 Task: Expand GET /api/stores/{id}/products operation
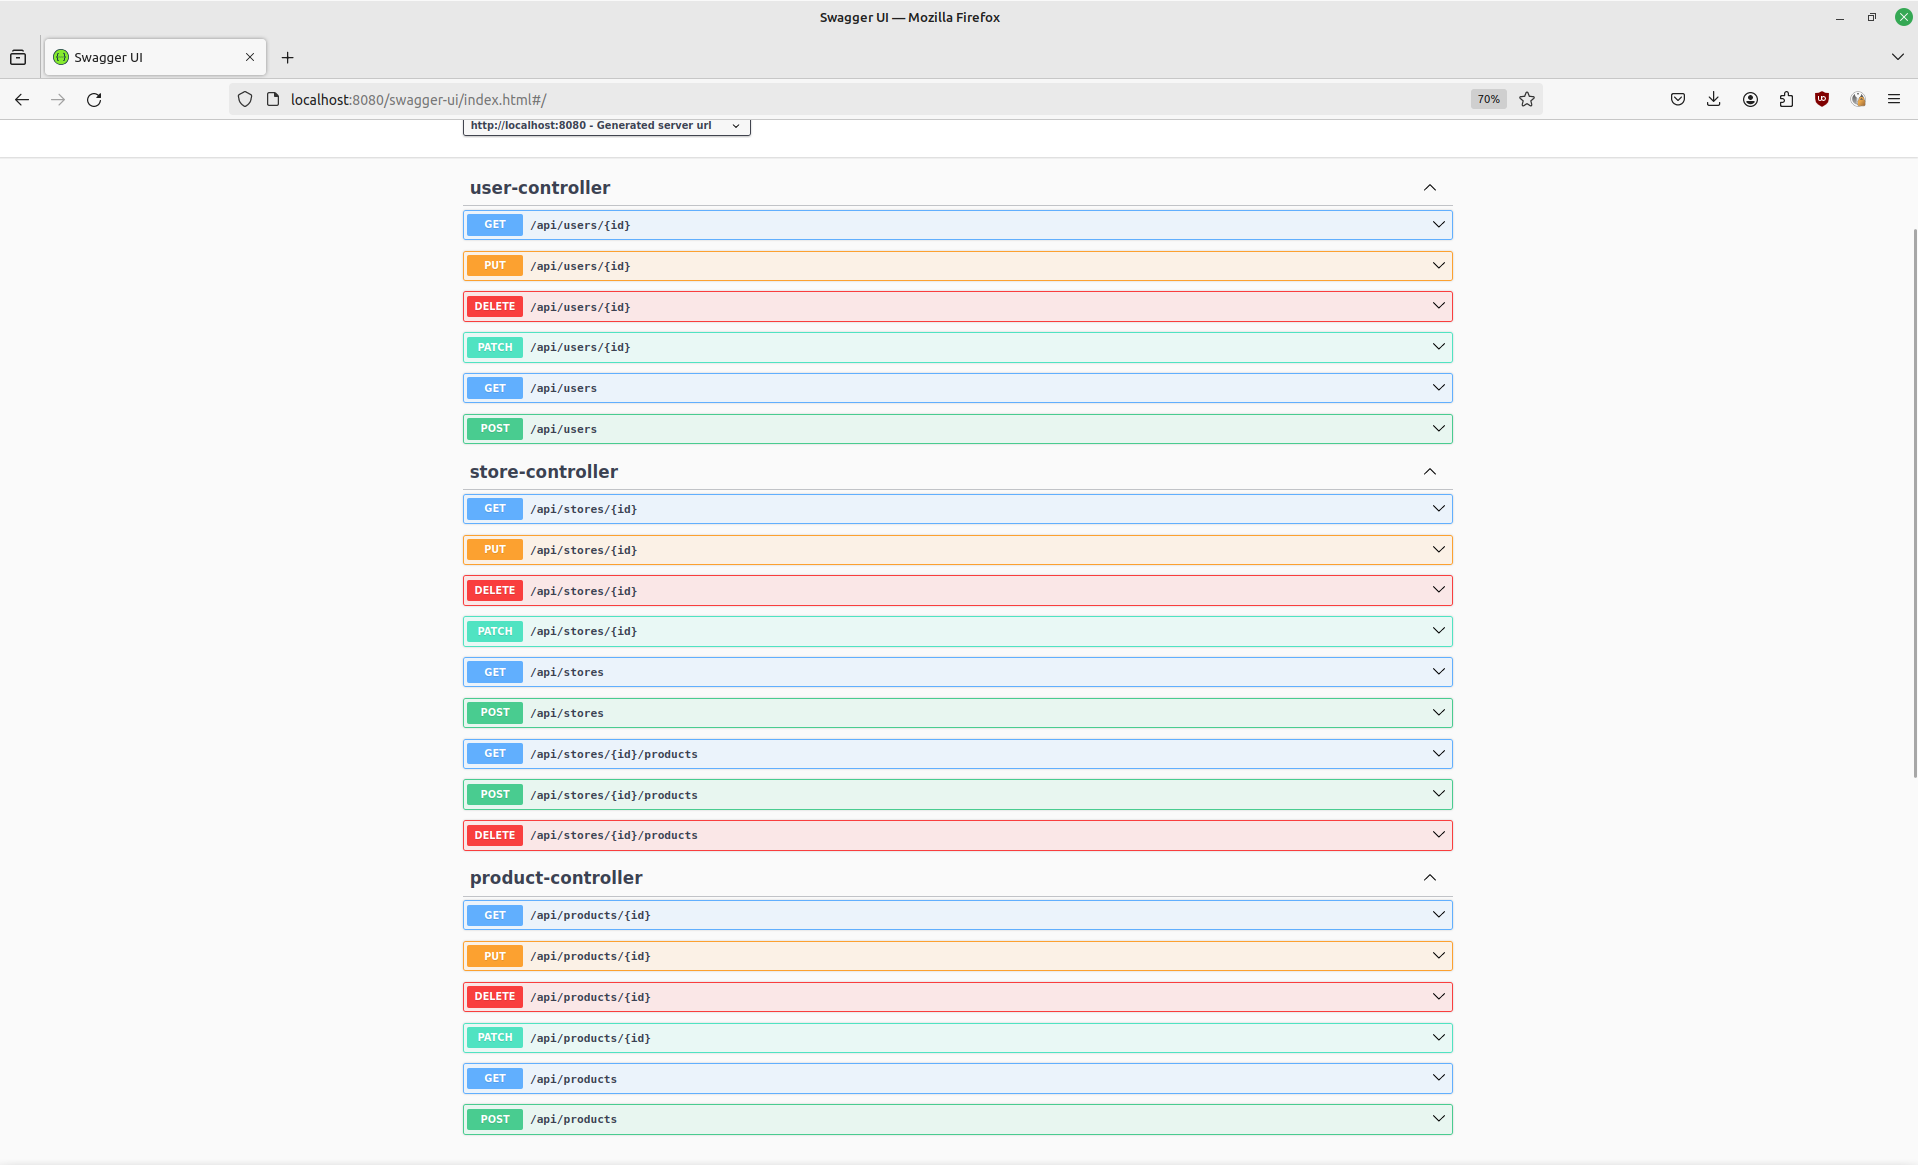pyautogui.click(x=958, y=754)
